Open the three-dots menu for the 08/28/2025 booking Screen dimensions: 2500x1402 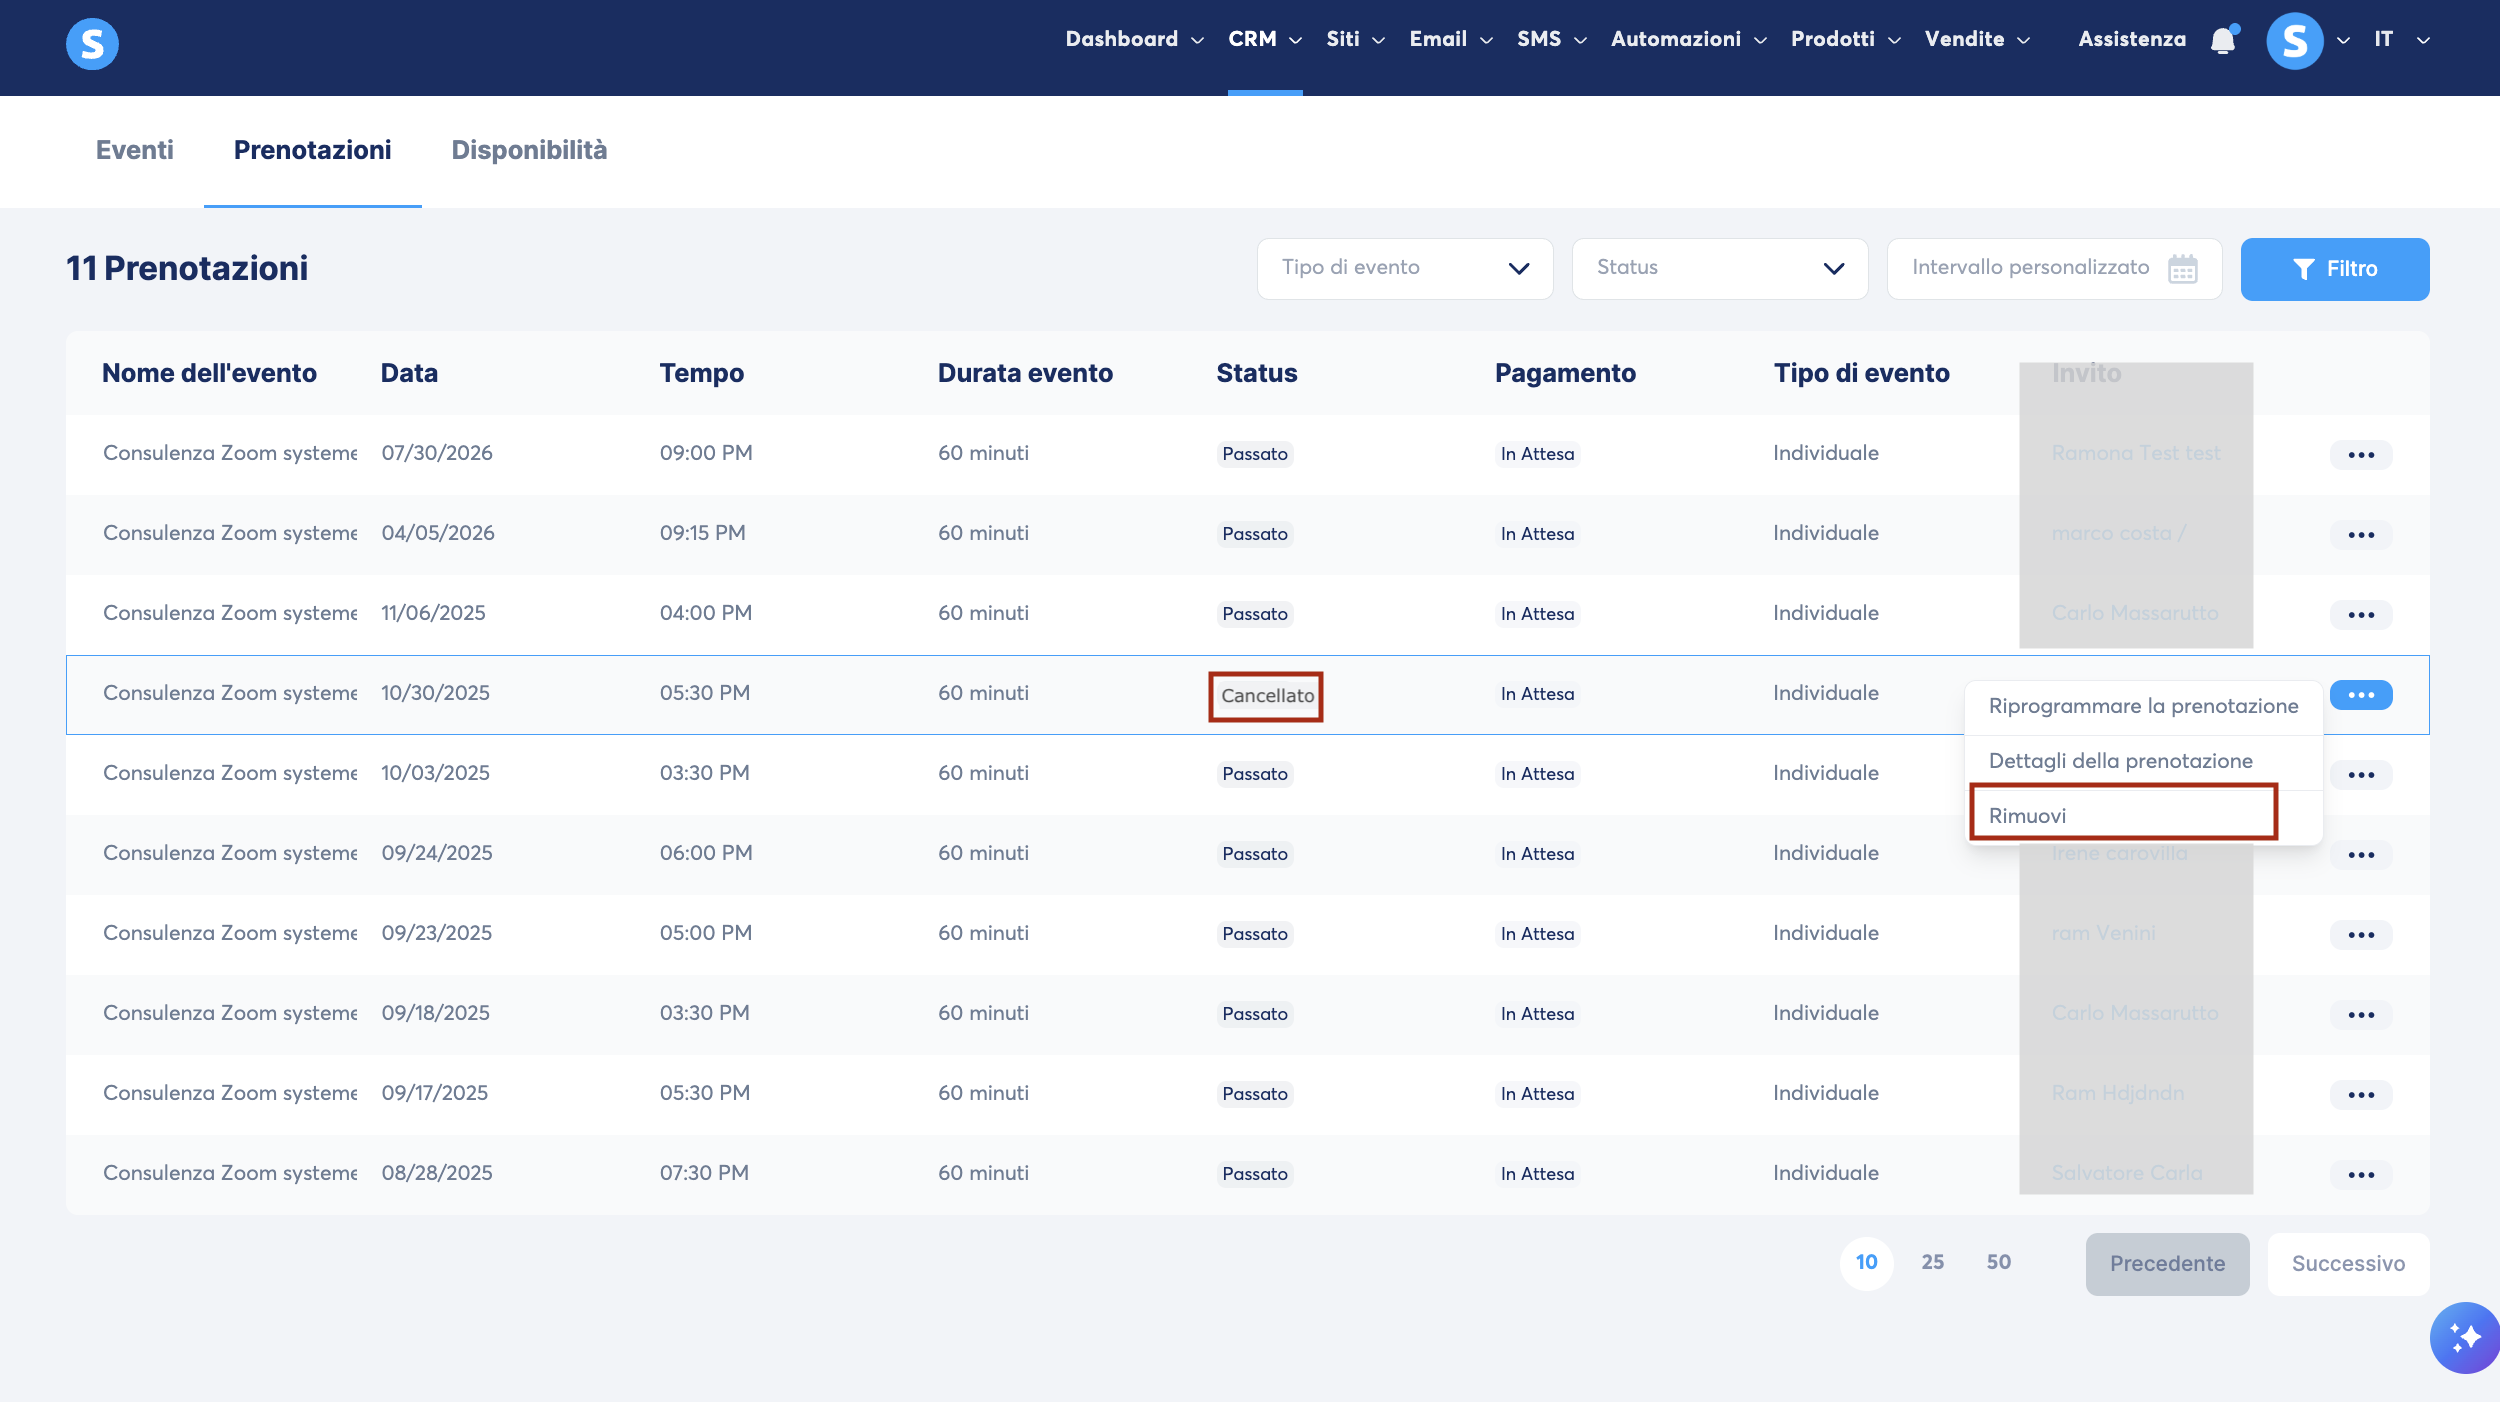2361,1175
